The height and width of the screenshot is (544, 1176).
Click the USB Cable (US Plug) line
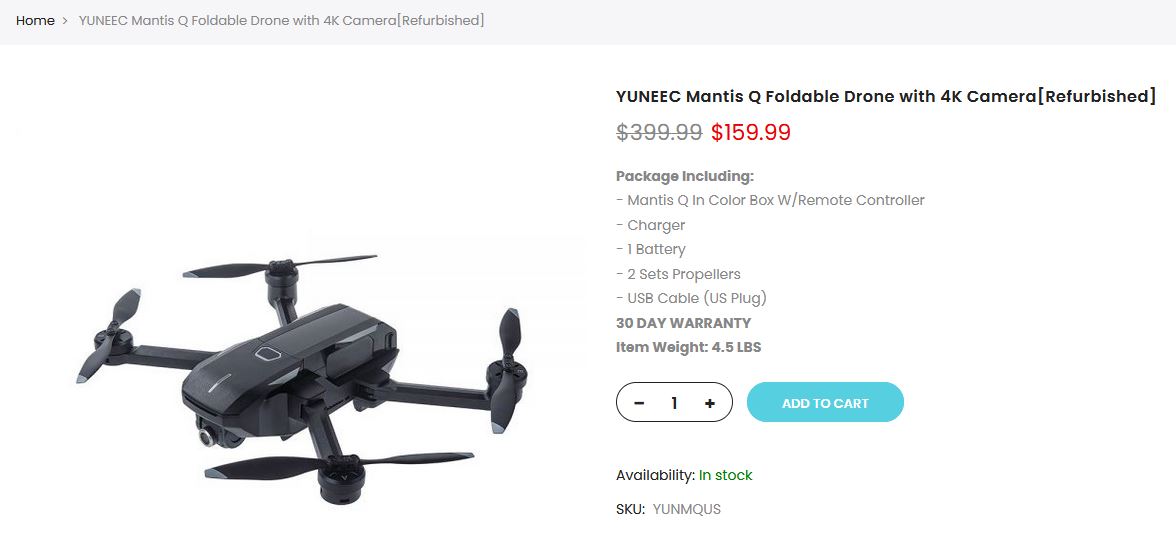click(x=692, y=298)
